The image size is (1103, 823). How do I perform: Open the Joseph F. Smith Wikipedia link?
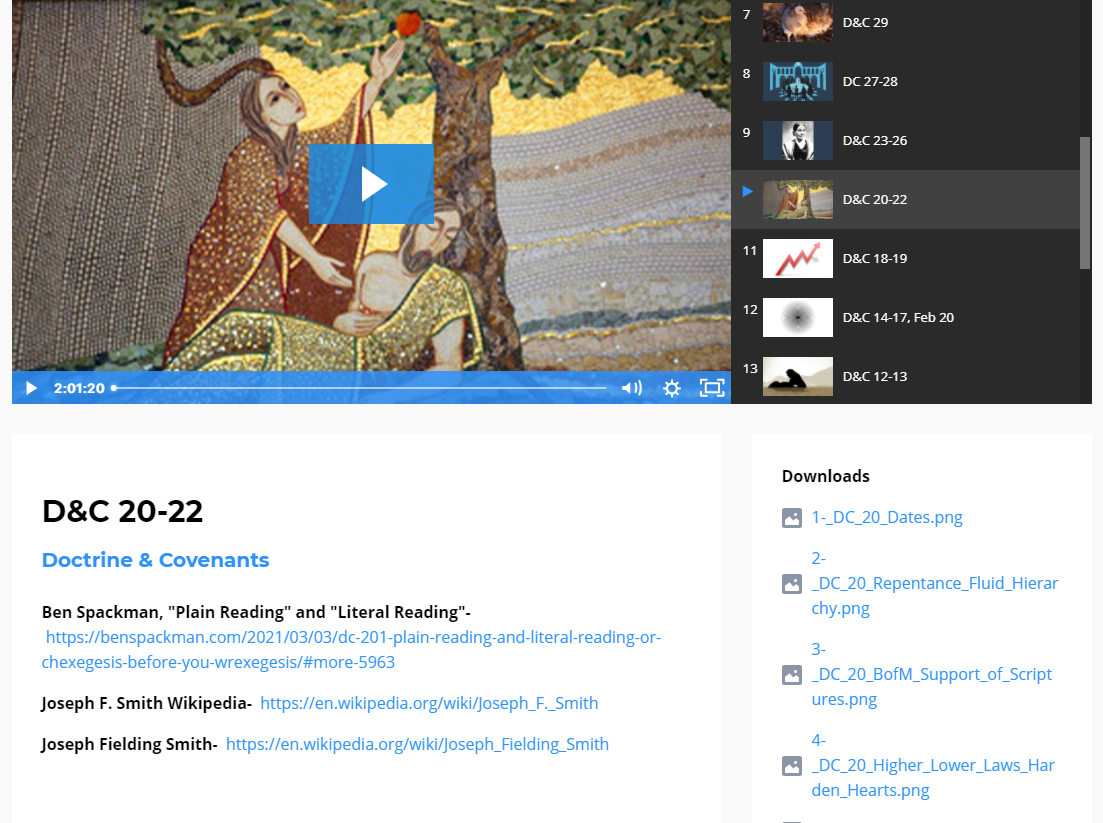point(429,703)
